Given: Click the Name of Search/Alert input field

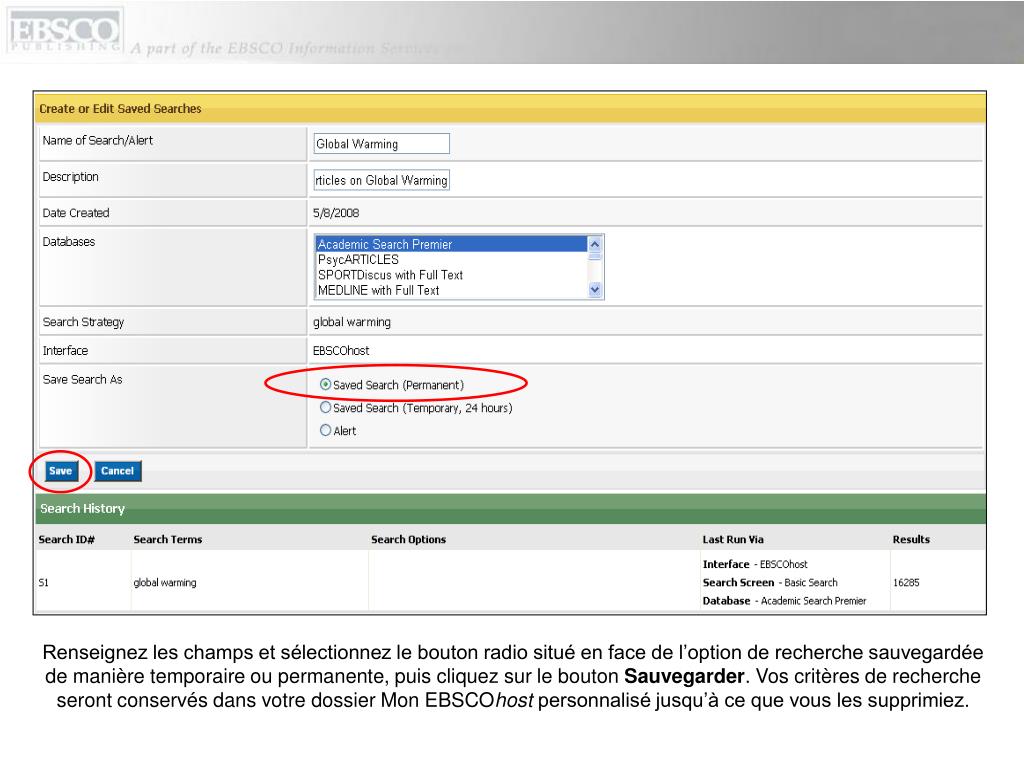Looking at the screenshot, I should pos(381,144).
